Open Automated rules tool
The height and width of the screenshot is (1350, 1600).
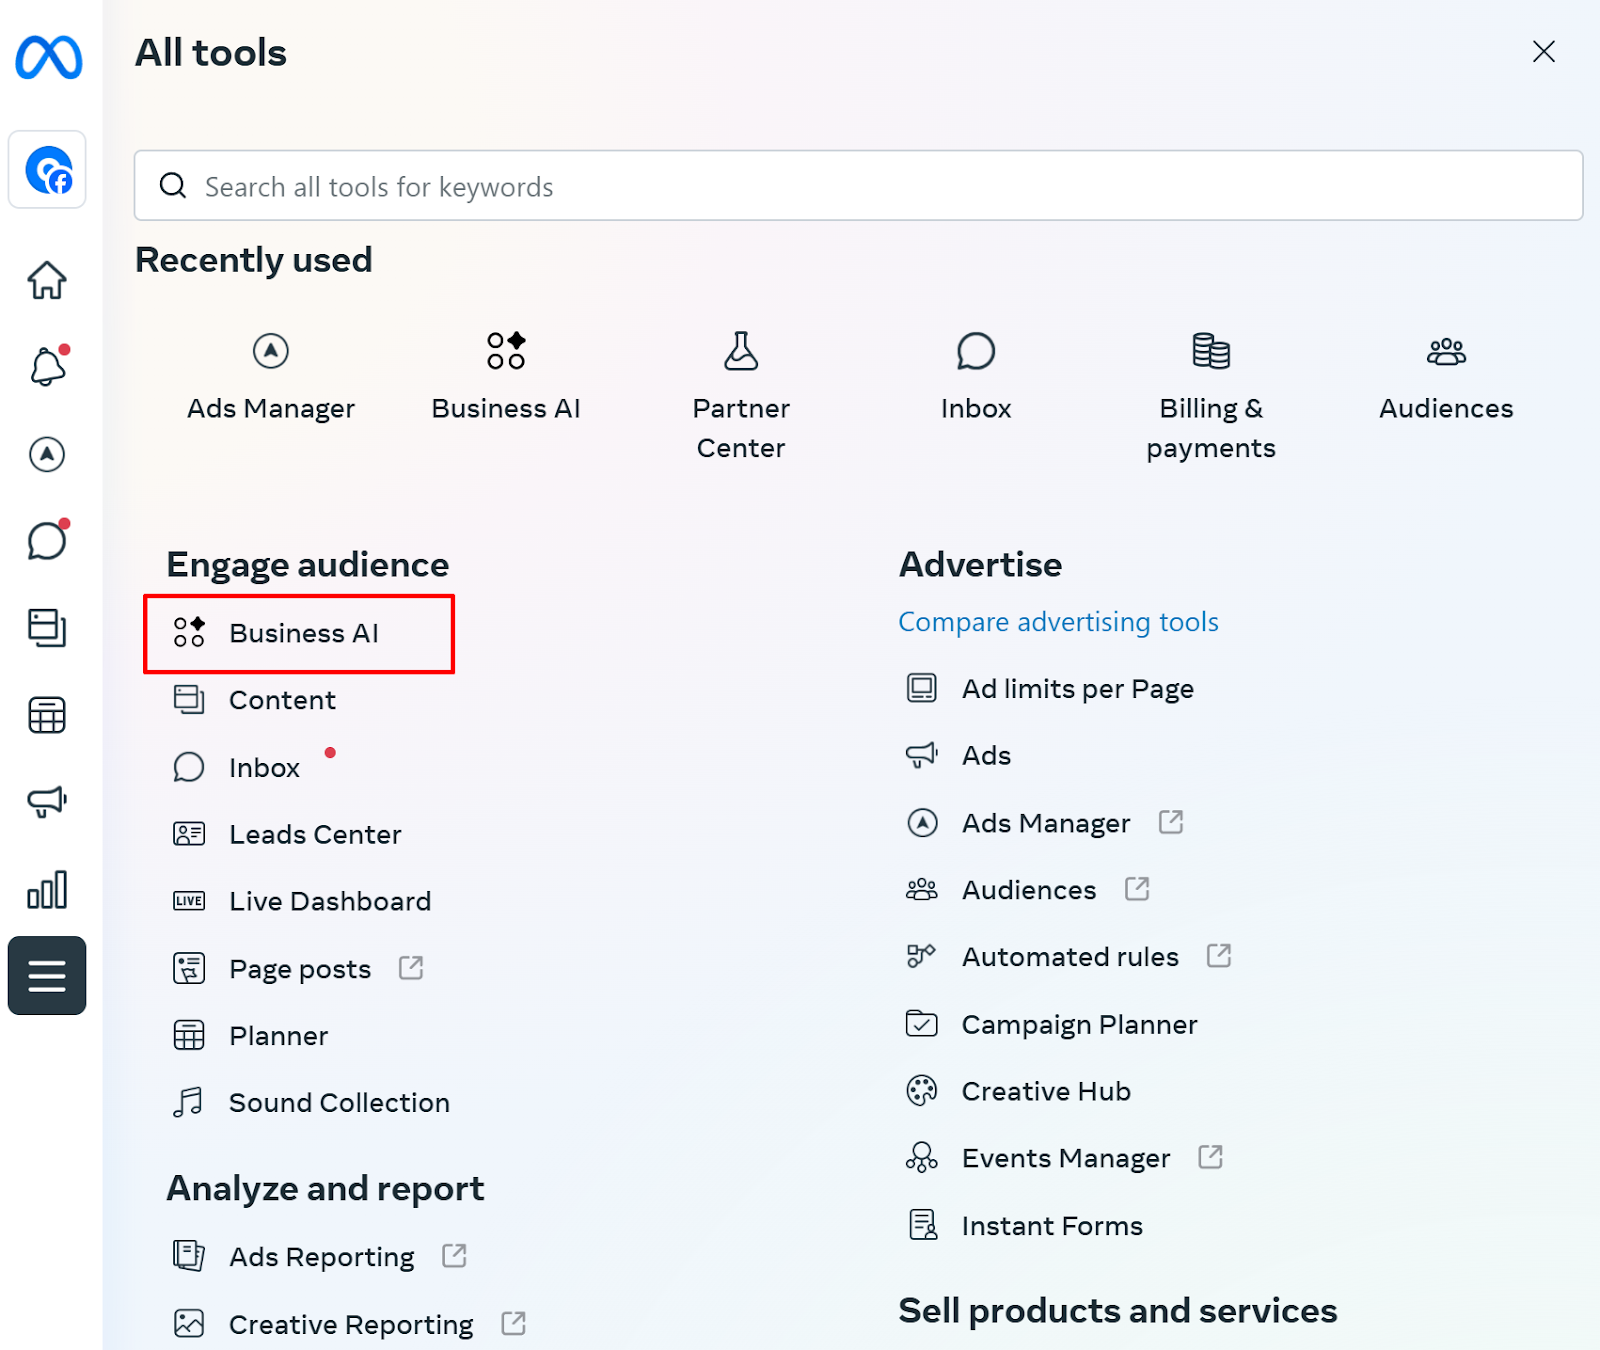click(1070, 957)
